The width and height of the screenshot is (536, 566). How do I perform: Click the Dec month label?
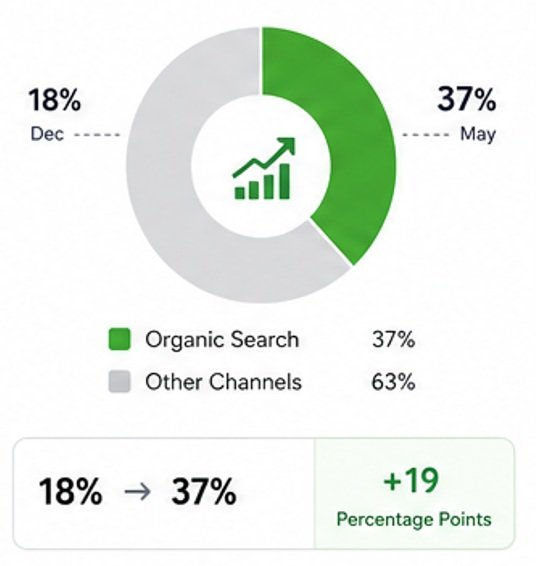pyautogui.click(x=47, y=134)
